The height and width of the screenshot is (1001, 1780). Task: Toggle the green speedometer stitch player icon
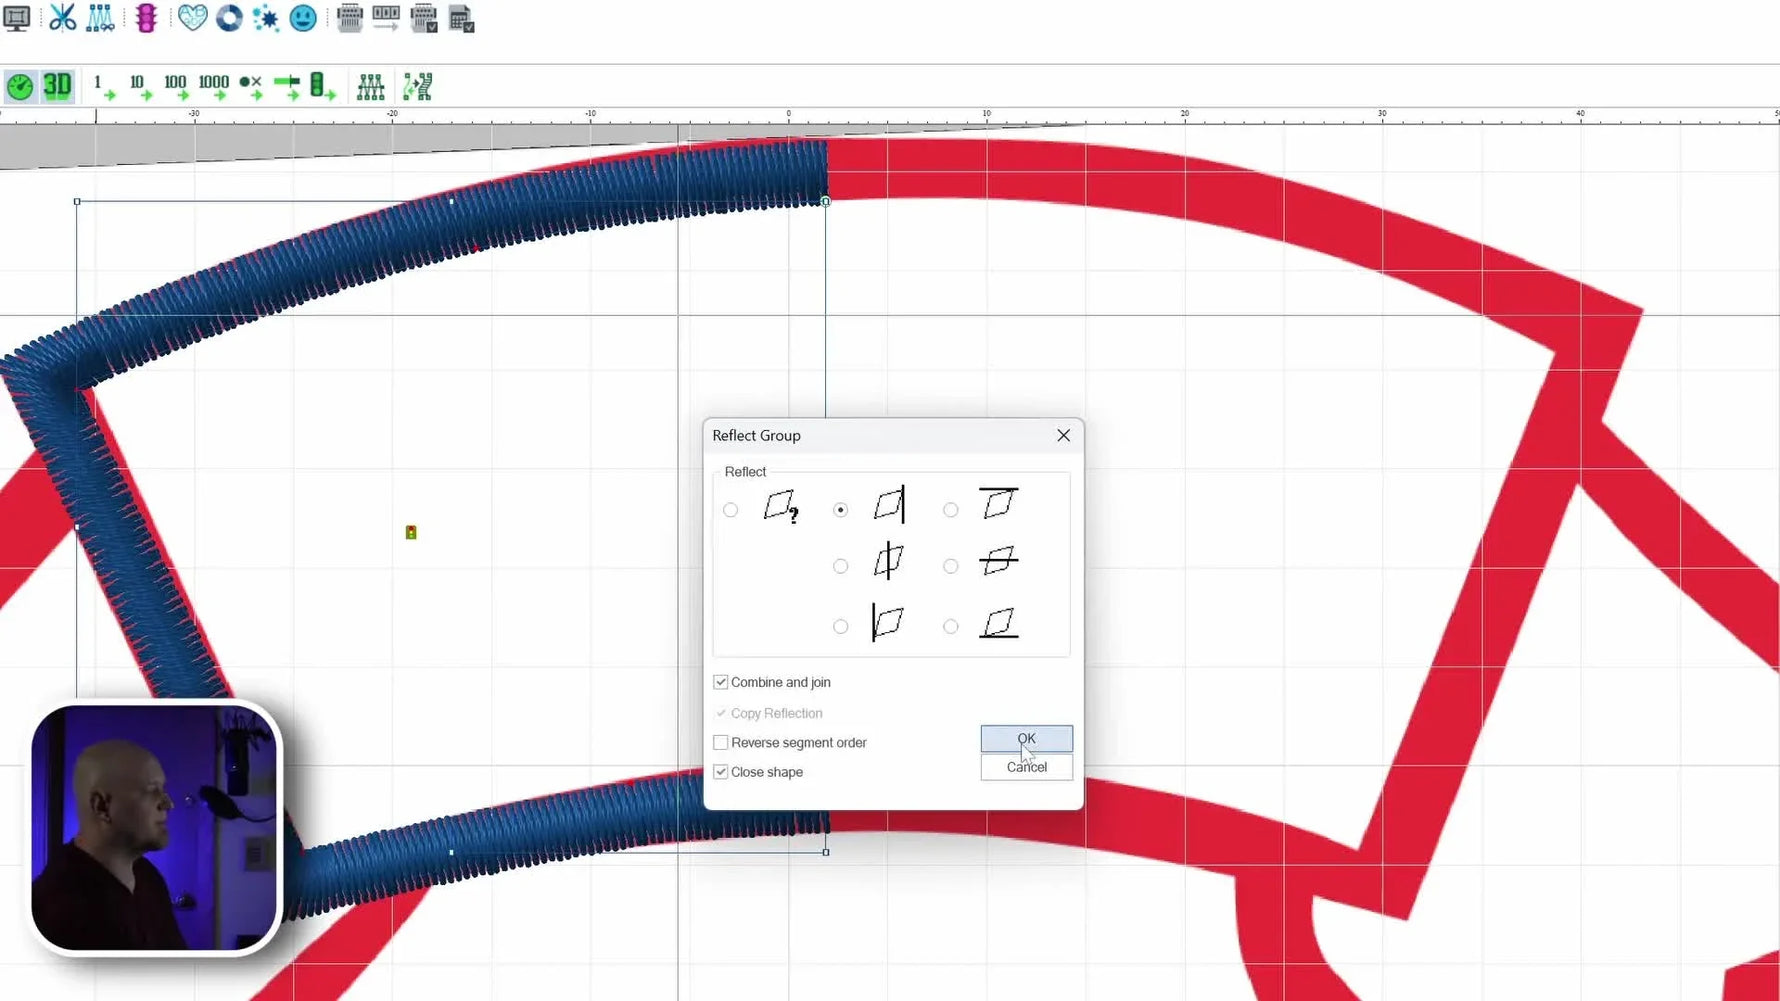pos(20,87)
